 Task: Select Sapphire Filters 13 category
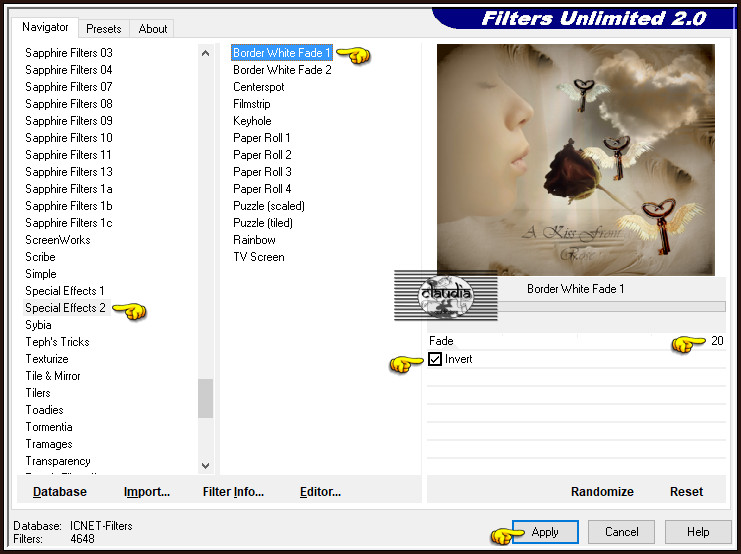(x=69, y=172)
